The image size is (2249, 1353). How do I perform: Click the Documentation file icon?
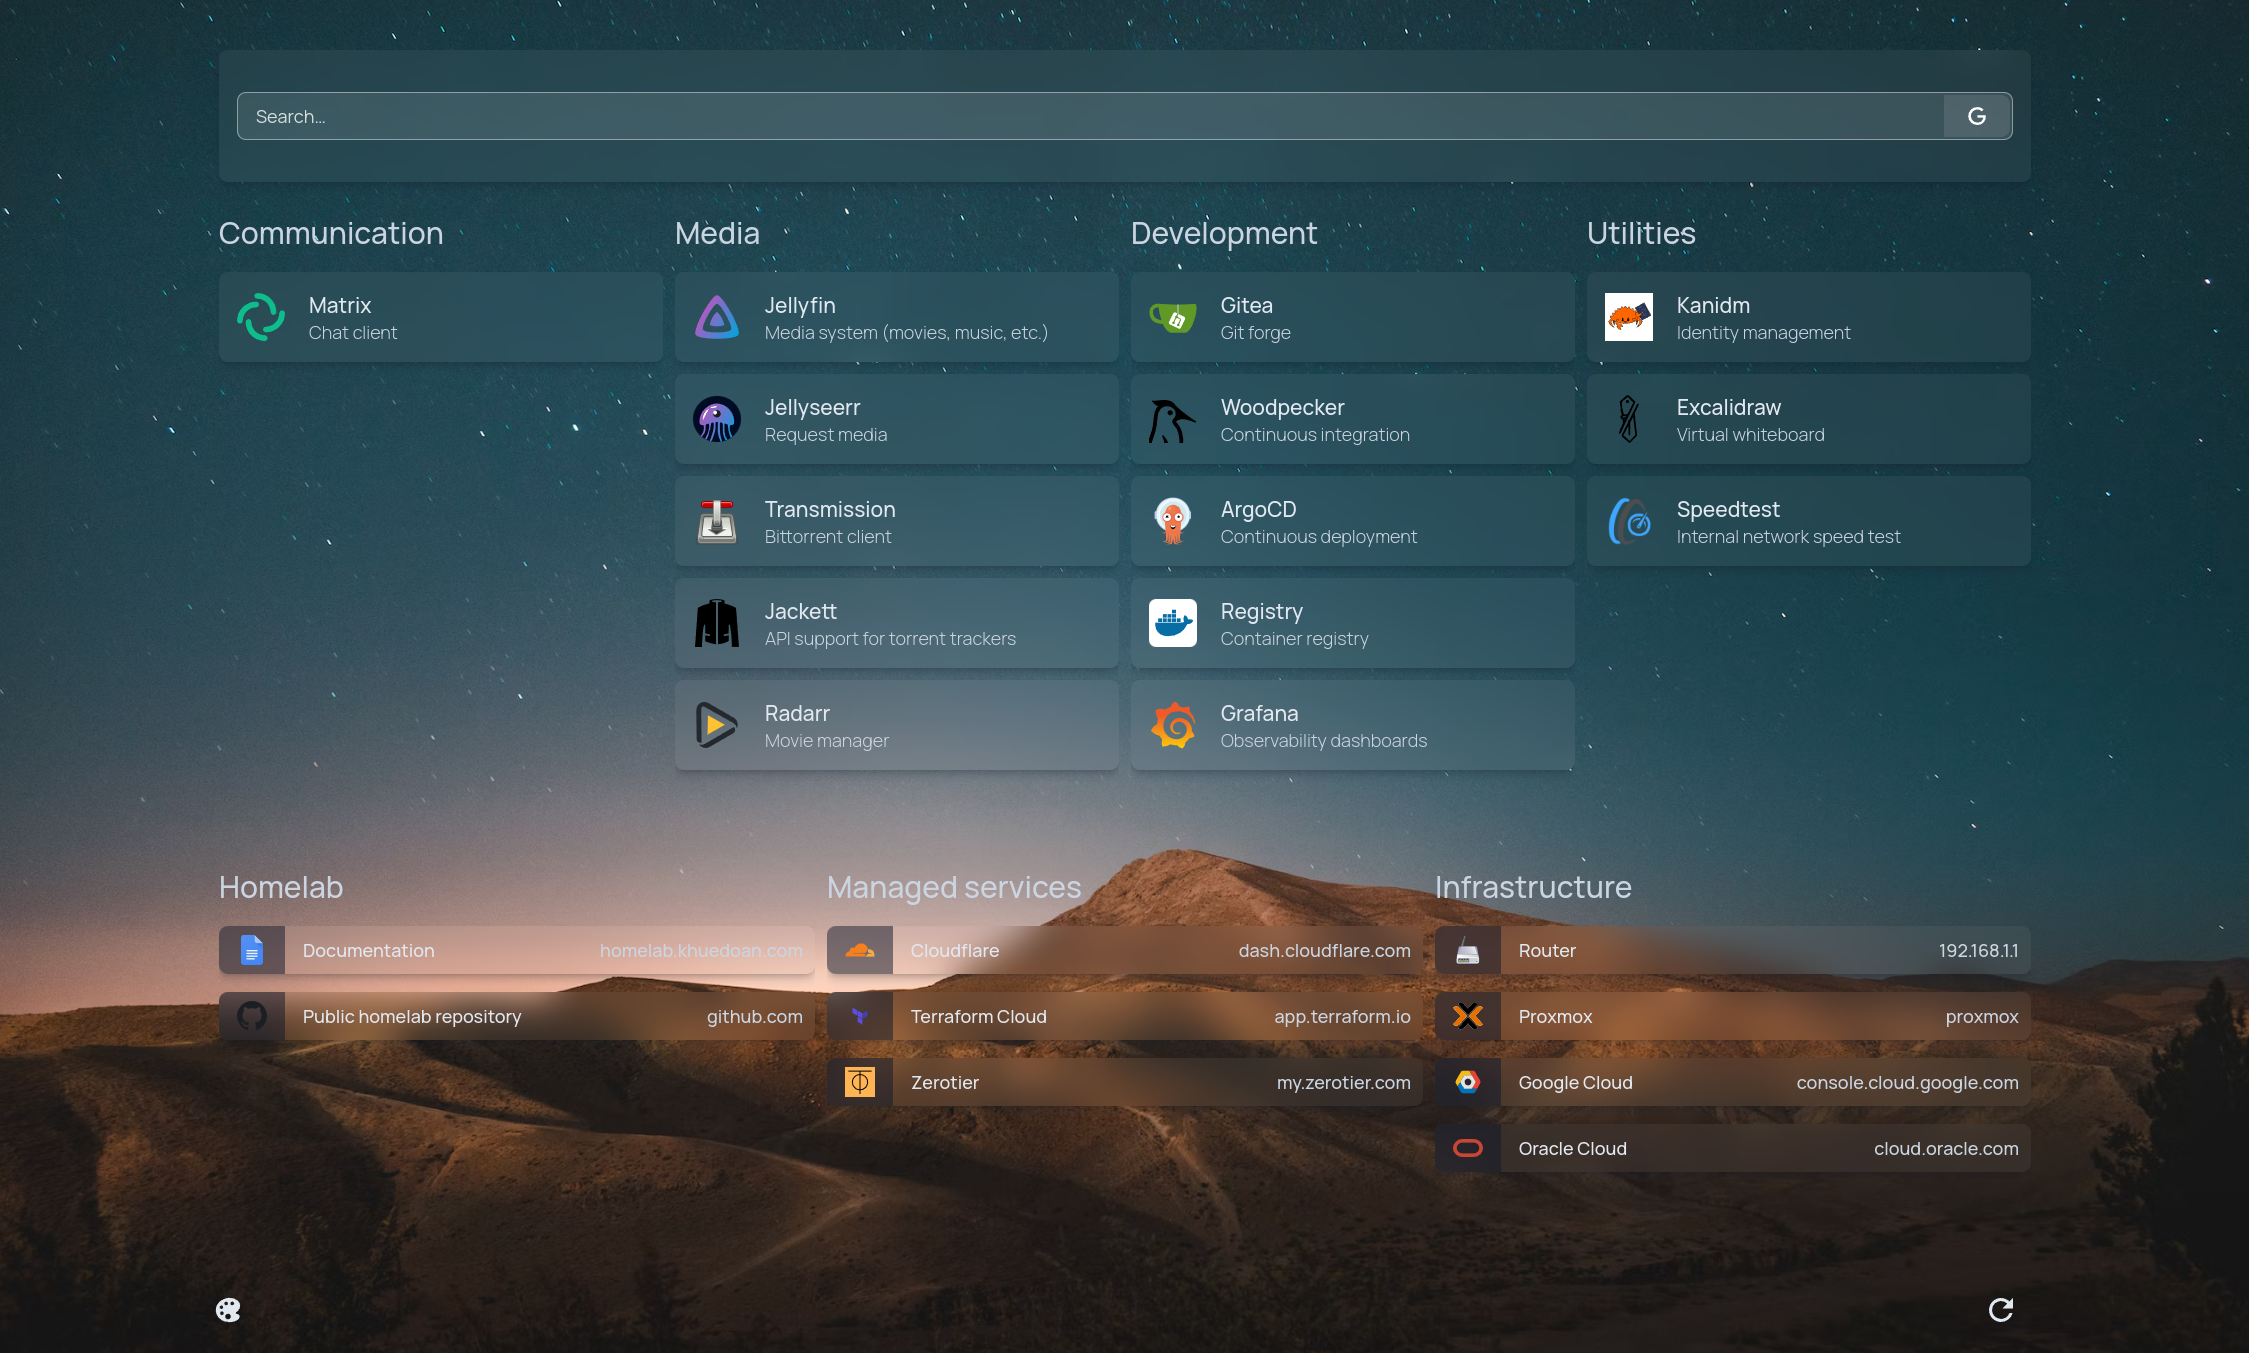252,950
